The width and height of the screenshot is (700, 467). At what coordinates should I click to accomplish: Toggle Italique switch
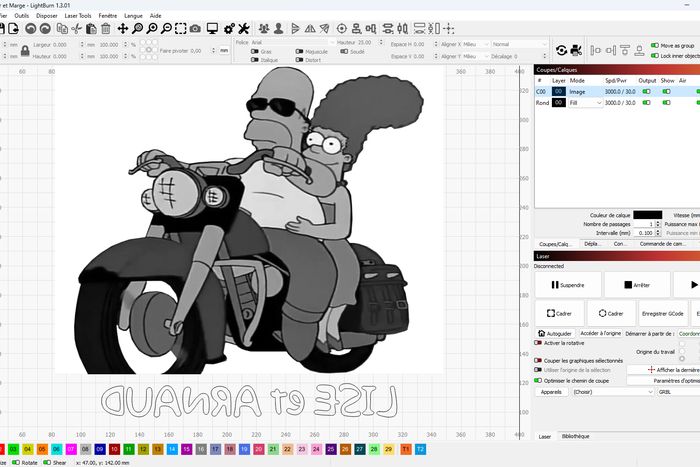255,59
